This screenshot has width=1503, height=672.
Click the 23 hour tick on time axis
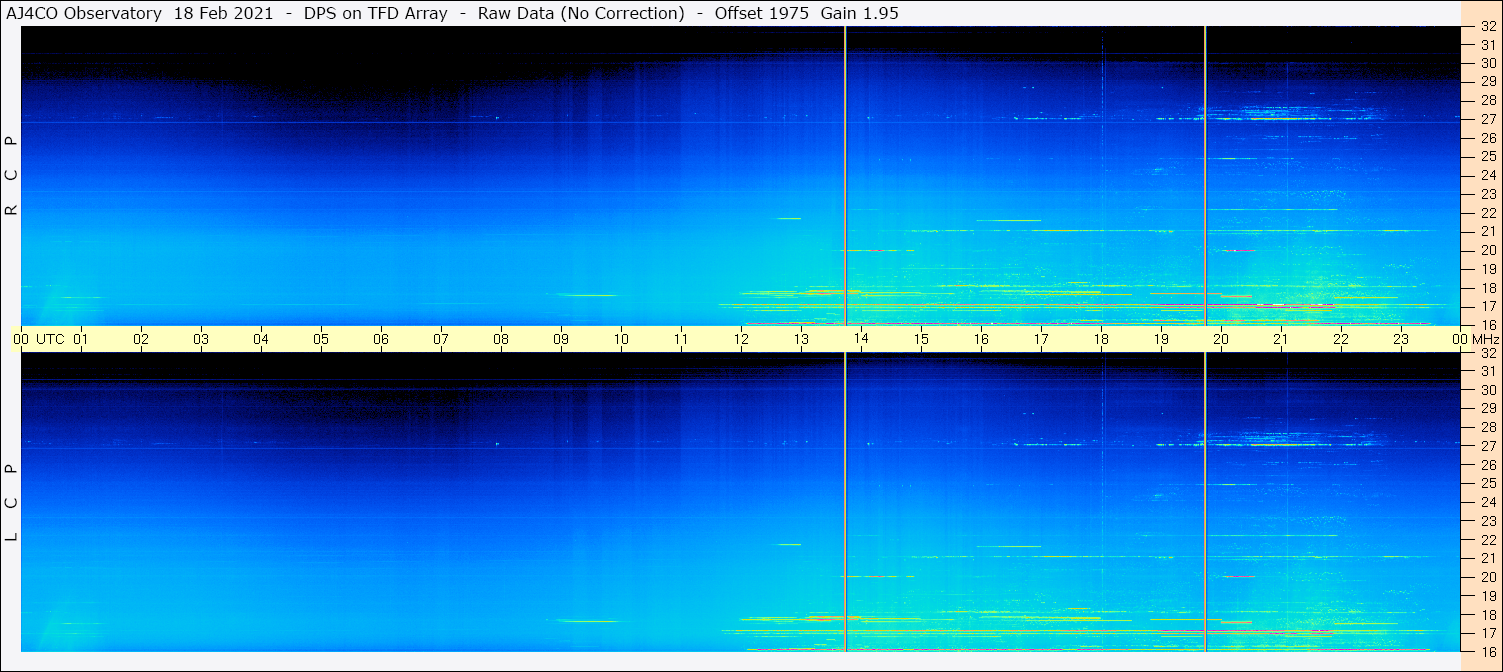(1401, 339)
